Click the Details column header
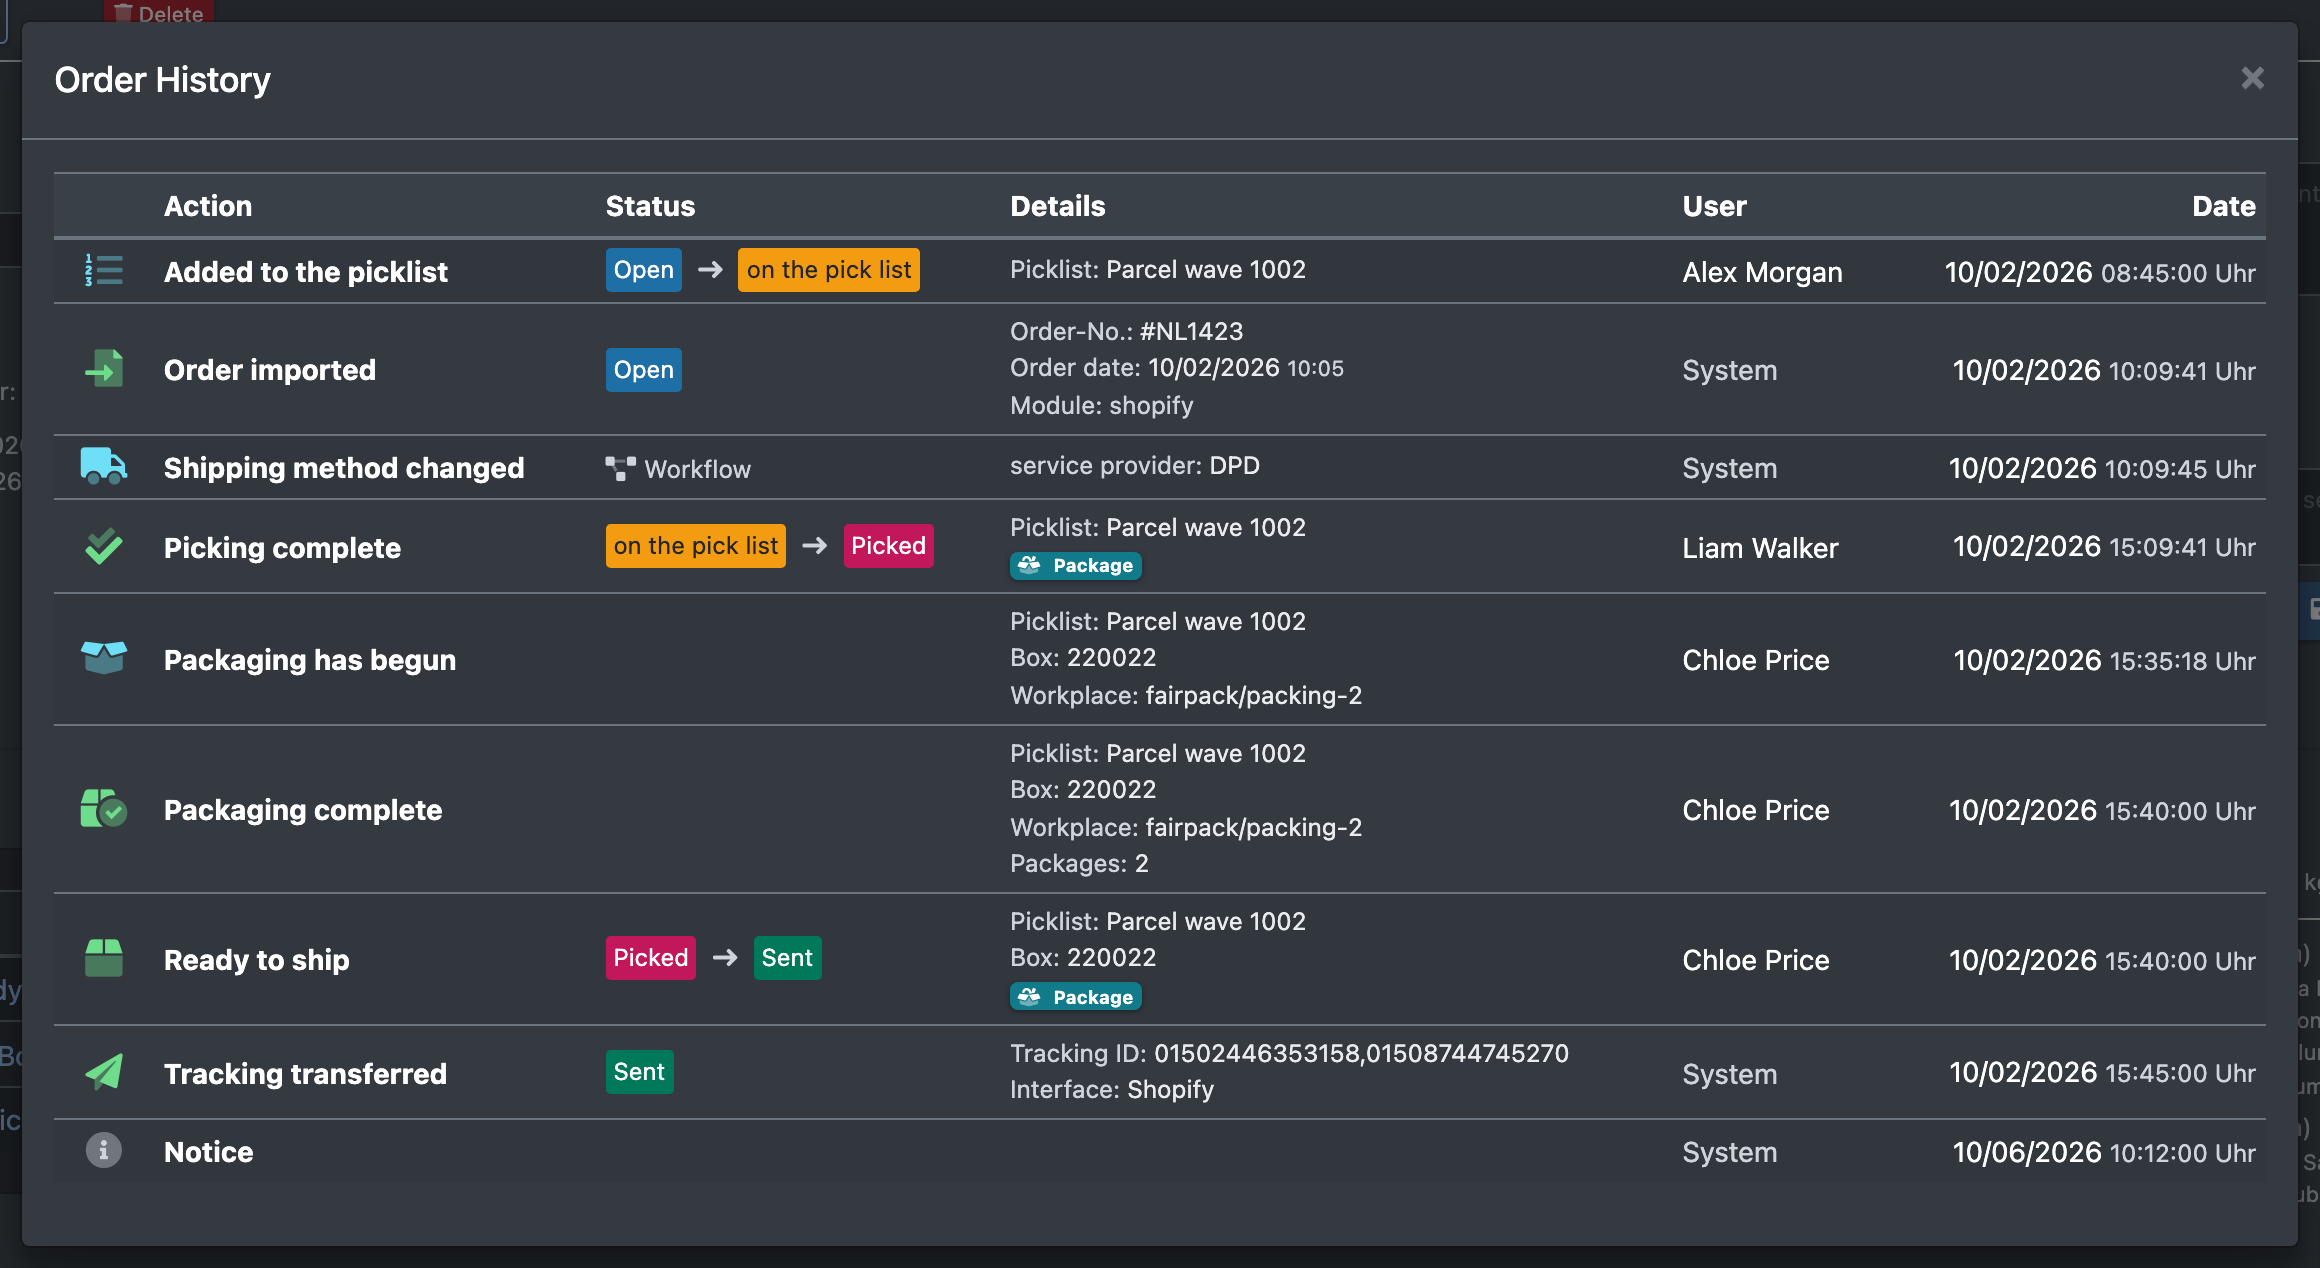This screenshot has width=2320, height=1268. click(1058, 206)
